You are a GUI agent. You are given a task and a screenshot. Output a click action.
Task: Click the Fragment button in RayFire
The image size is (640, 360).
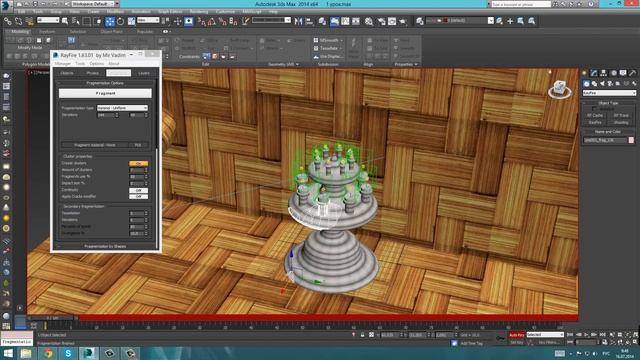(105, 93)
